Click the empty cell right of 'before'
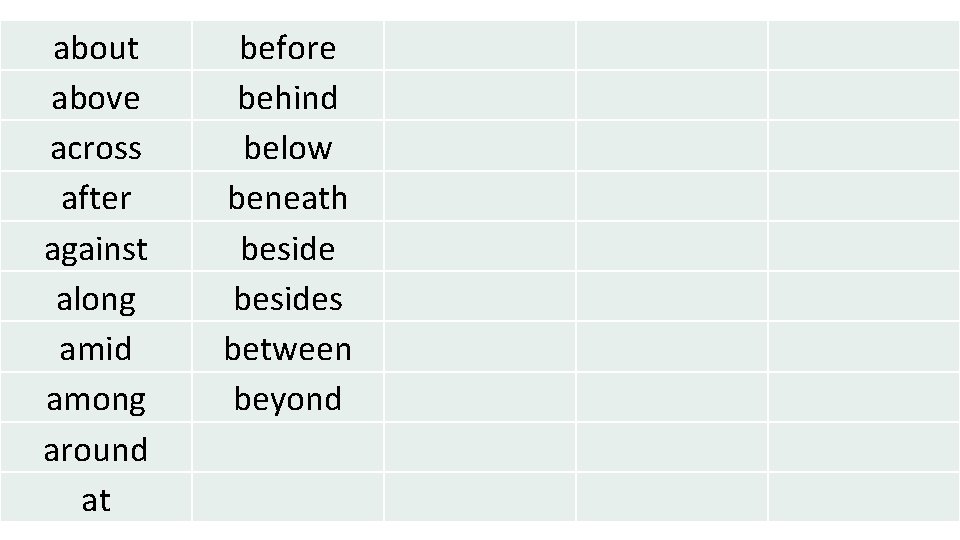 tap(480, 45)
